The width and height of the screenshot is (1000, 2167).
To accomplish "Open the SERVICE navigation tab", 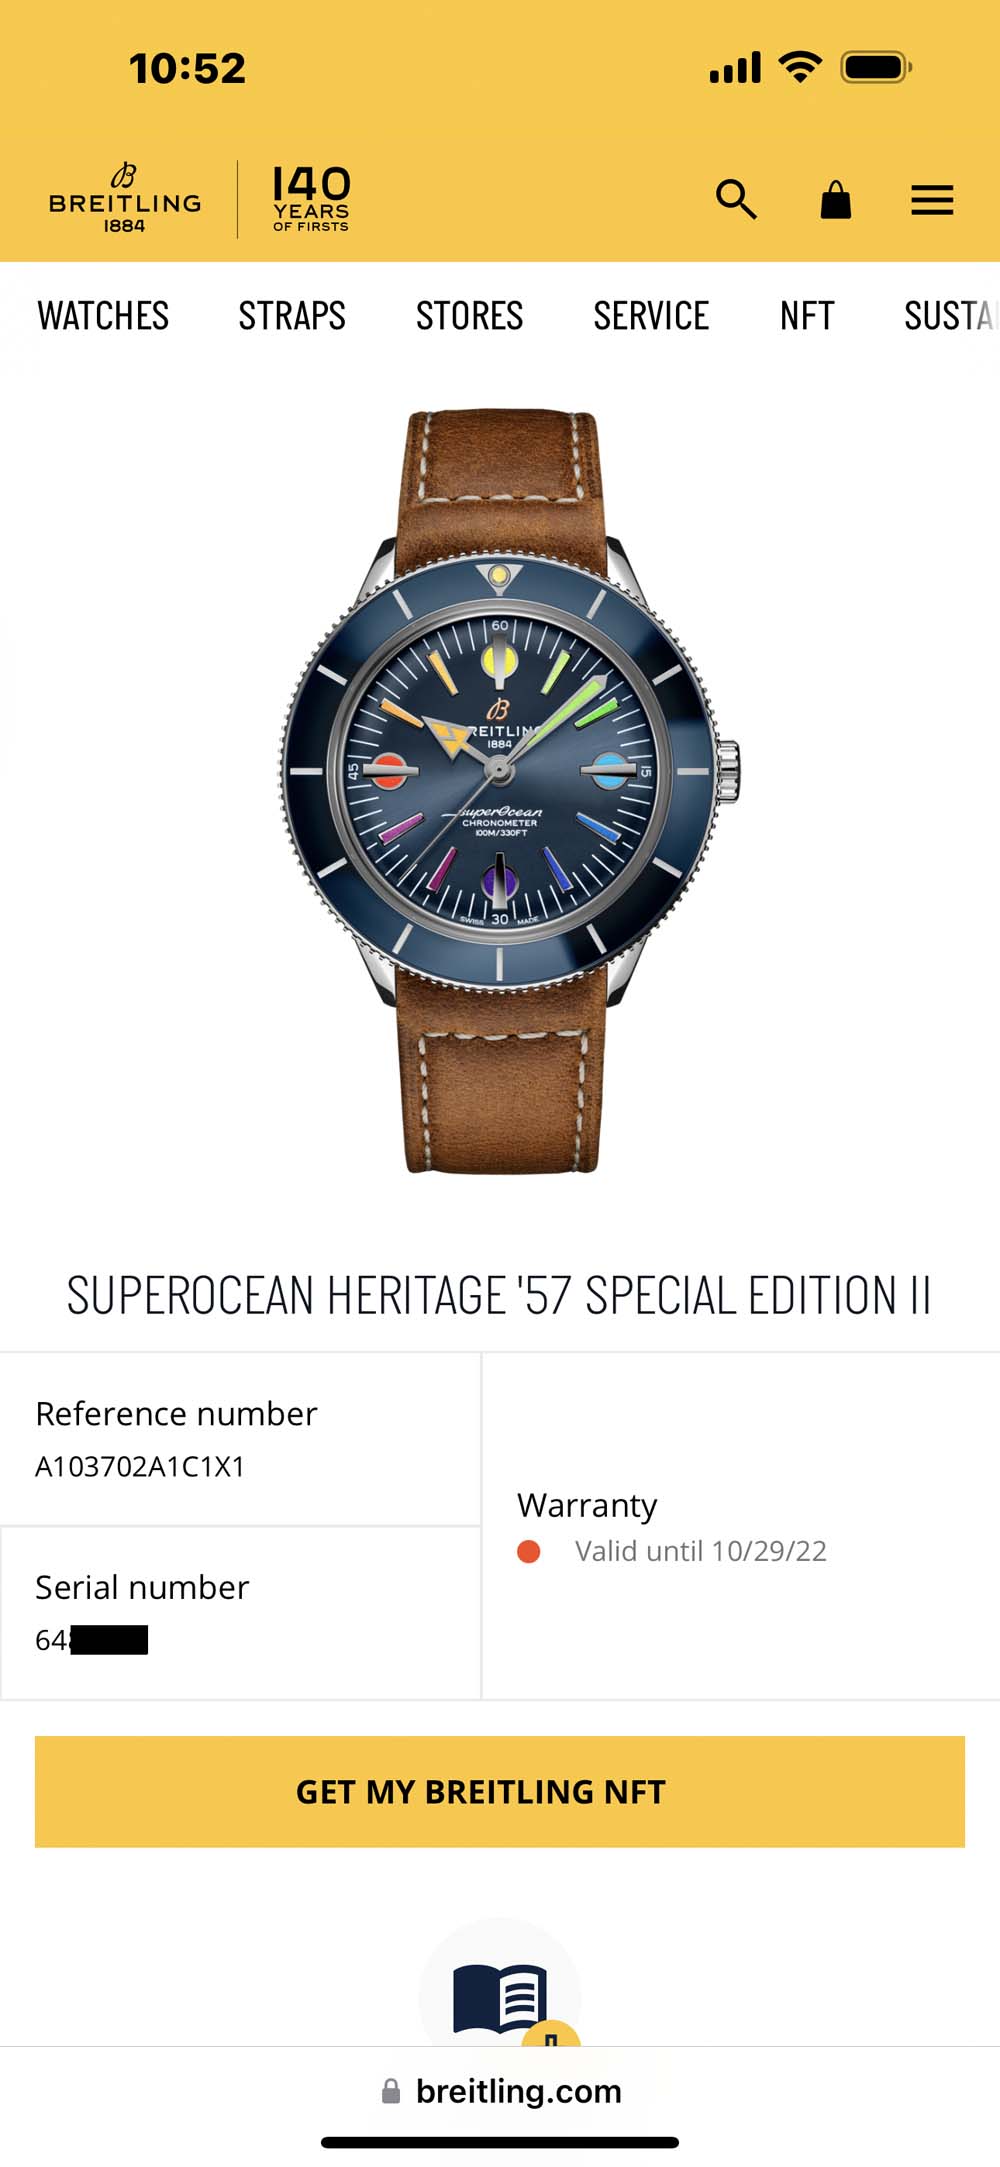I will [651, 316].
